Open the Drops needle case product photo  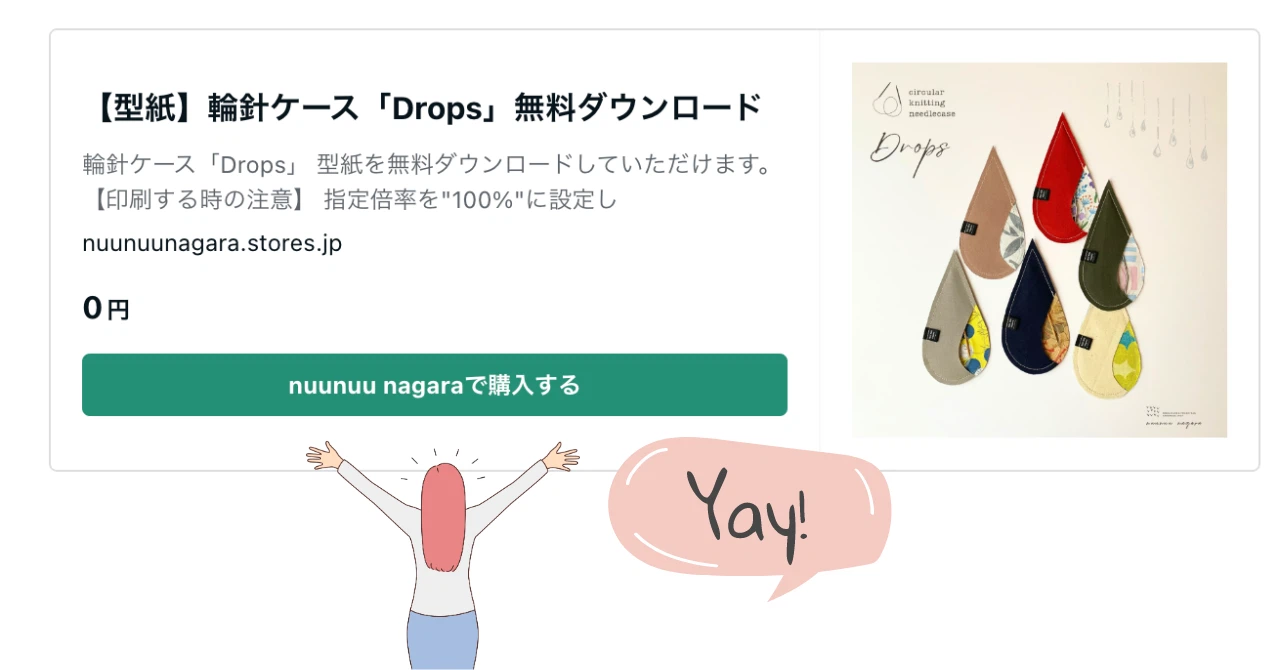[1039, 250]
